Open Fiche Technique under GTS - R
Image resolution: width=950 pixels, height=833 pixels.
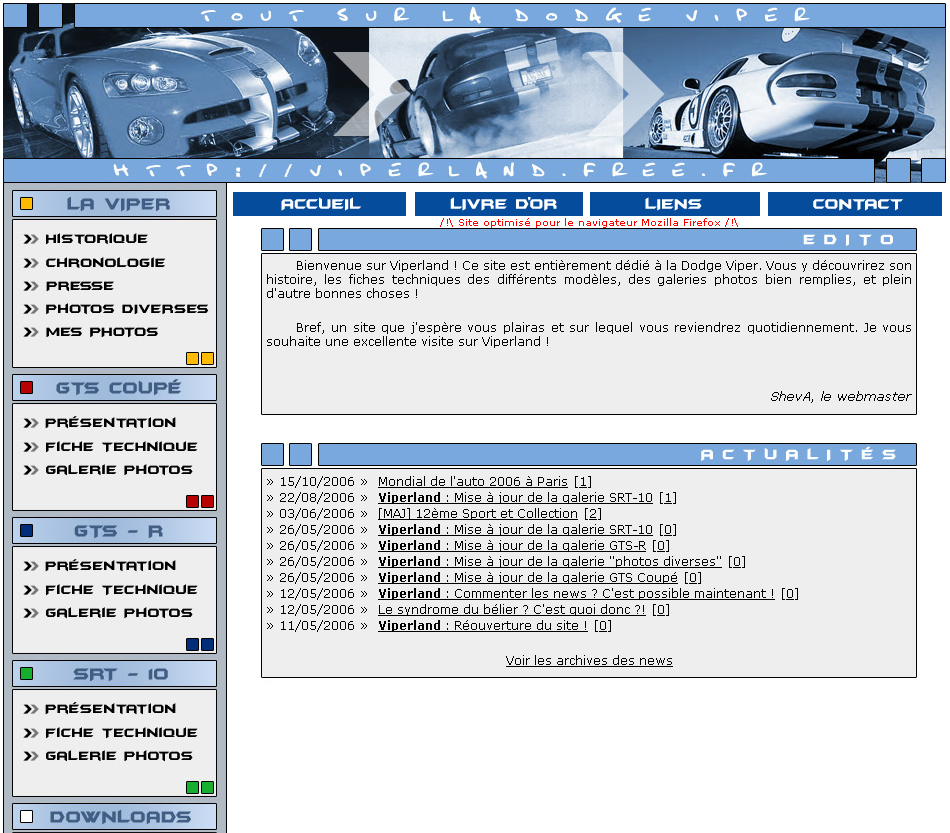tap(121, 589)
